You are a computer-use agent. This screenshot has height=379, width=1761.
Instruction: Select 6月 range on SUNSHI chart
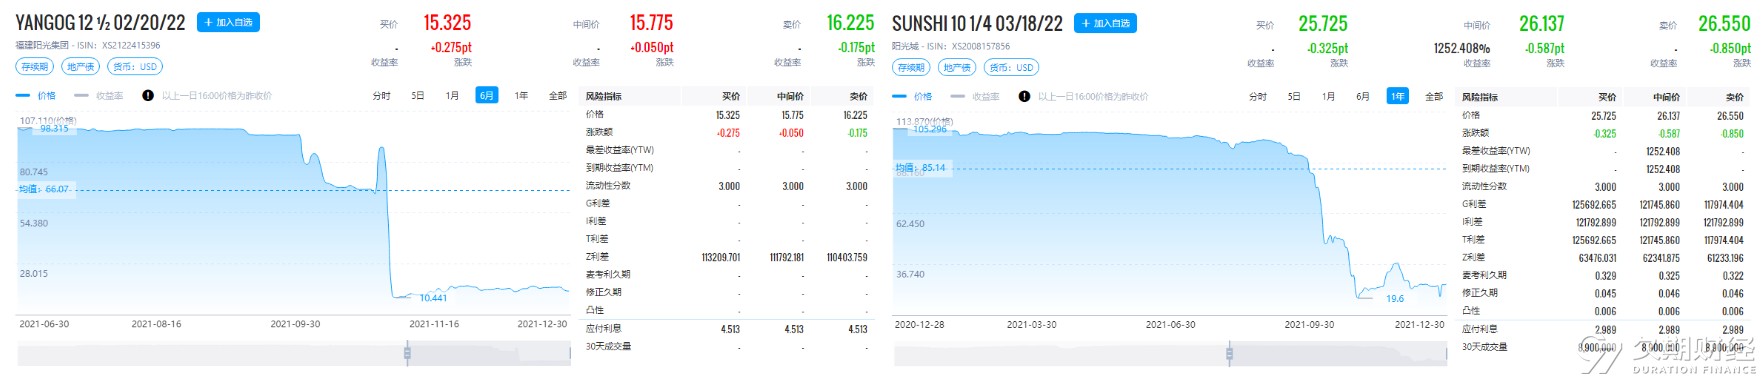tap(1363, 97)
